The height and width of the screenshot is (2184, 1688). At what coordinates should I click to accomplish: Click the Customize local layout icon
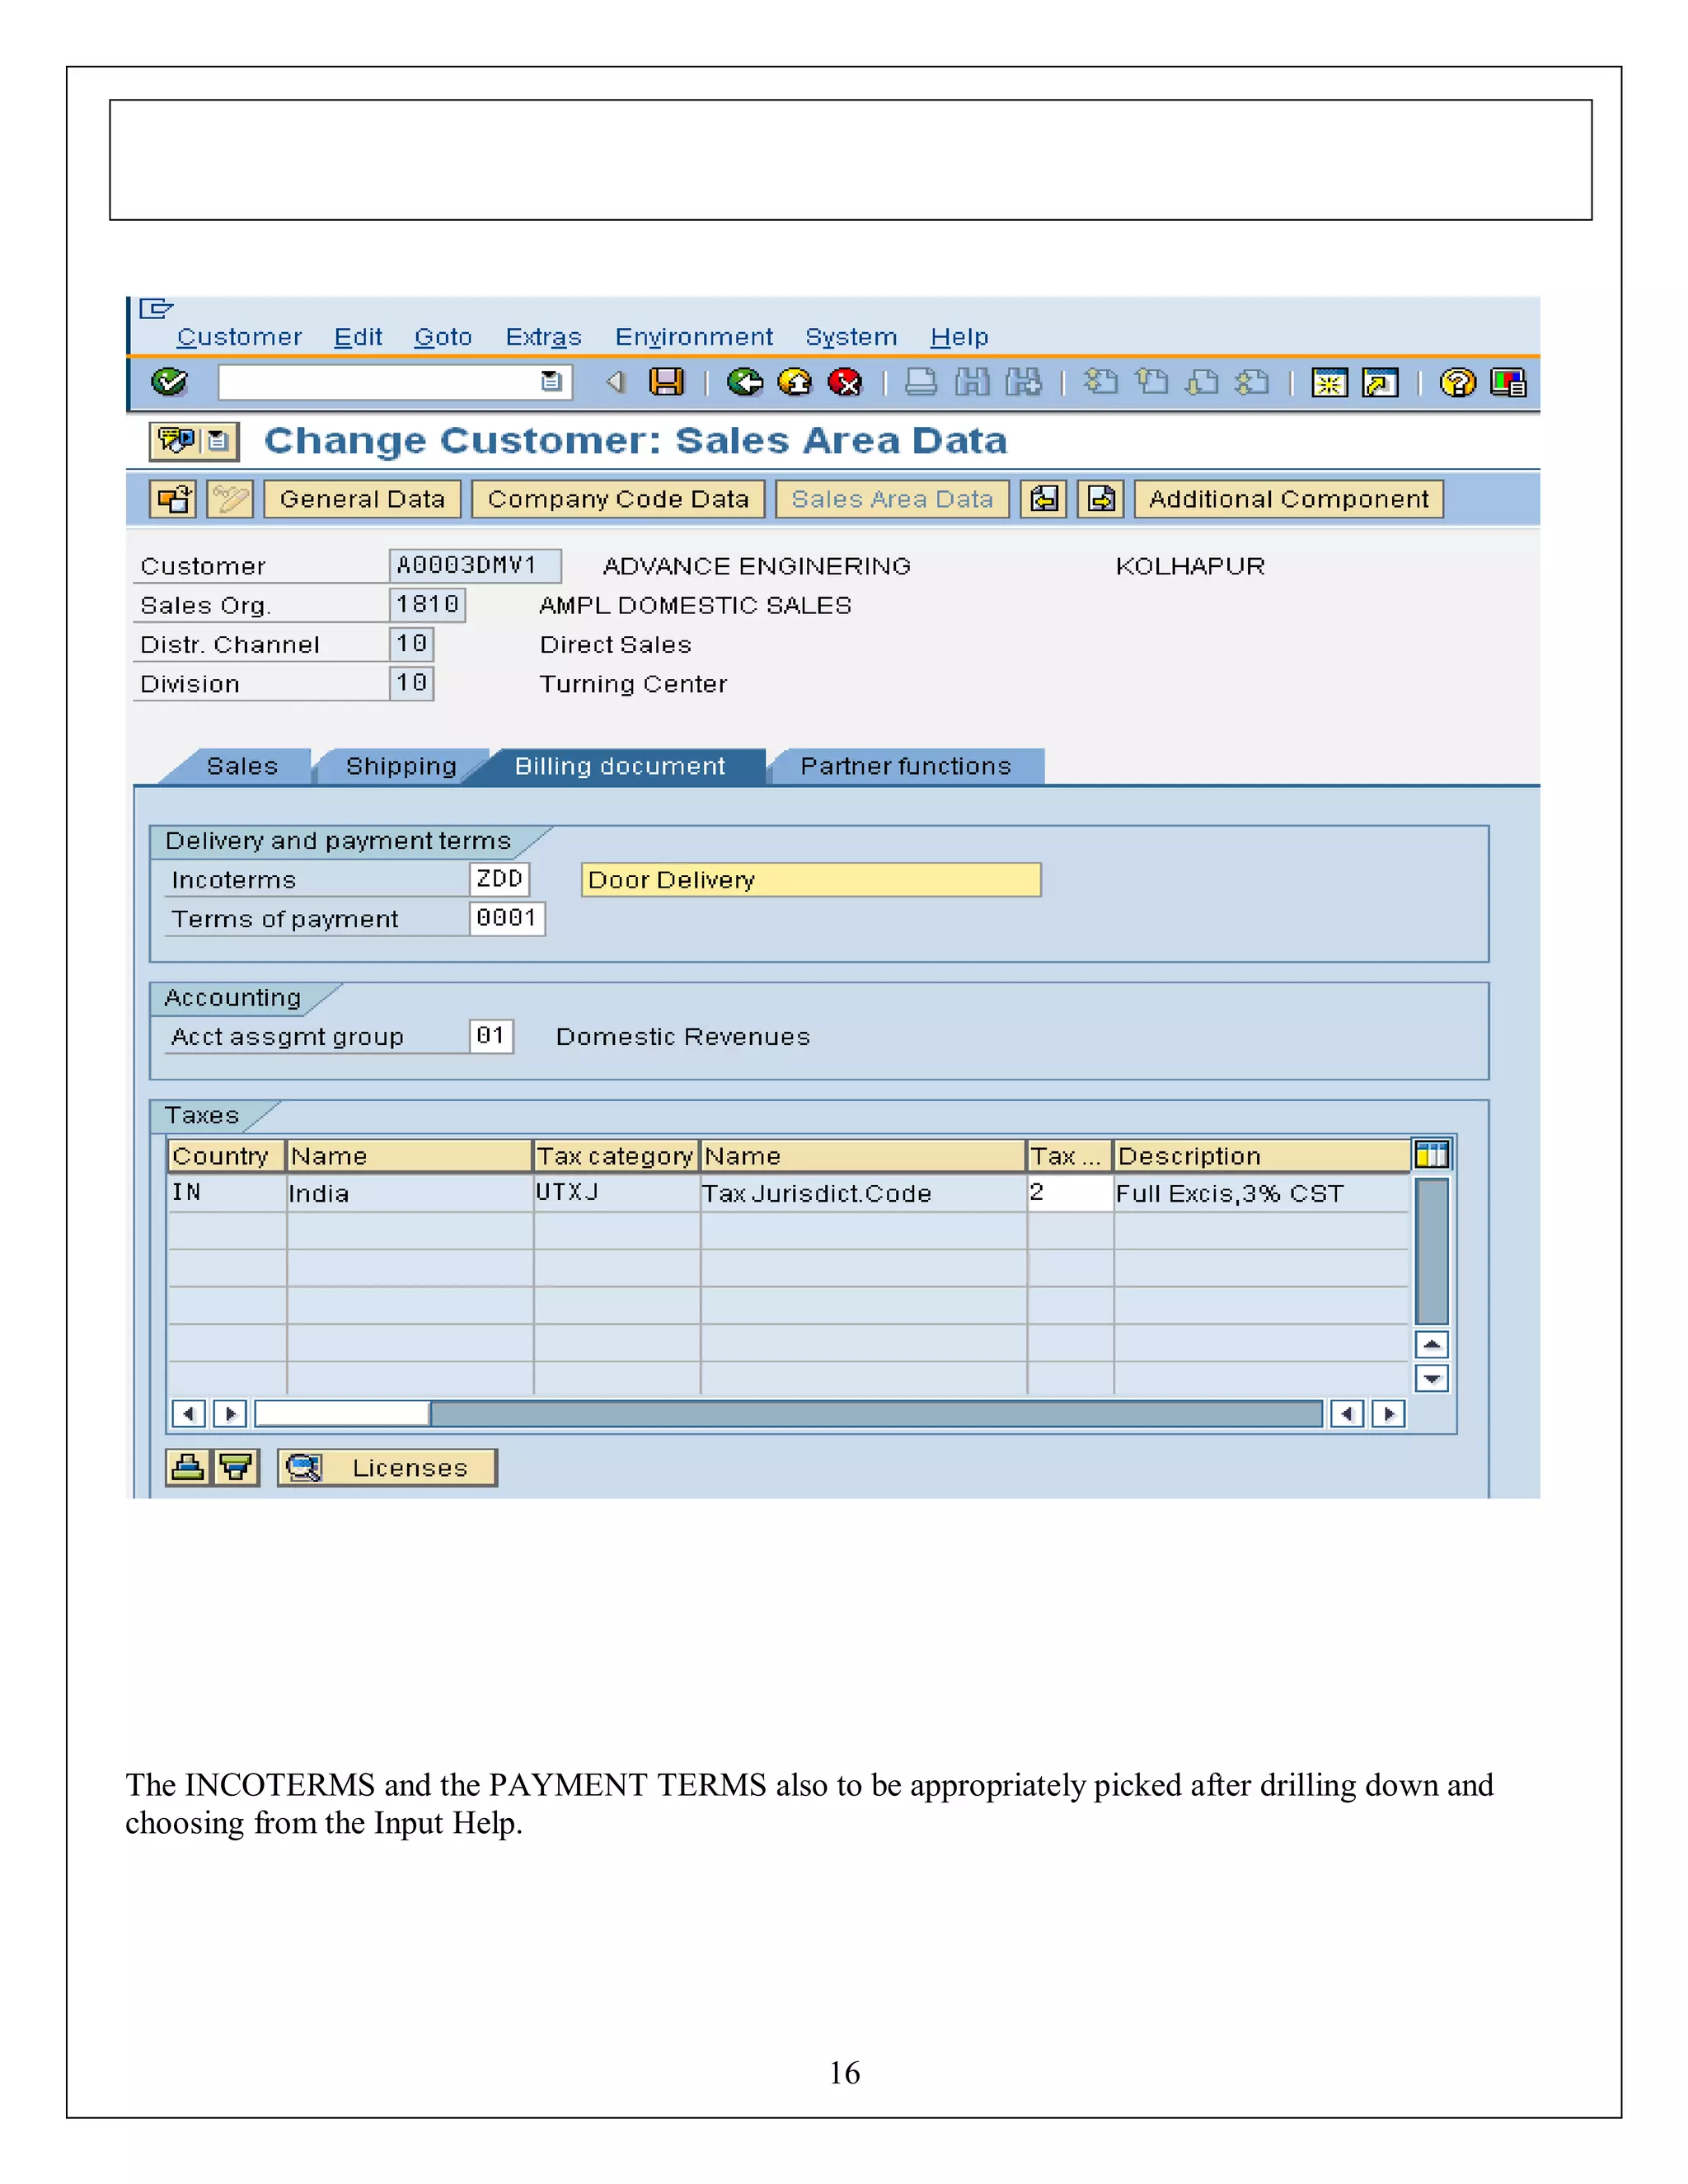coord(1507,383)
